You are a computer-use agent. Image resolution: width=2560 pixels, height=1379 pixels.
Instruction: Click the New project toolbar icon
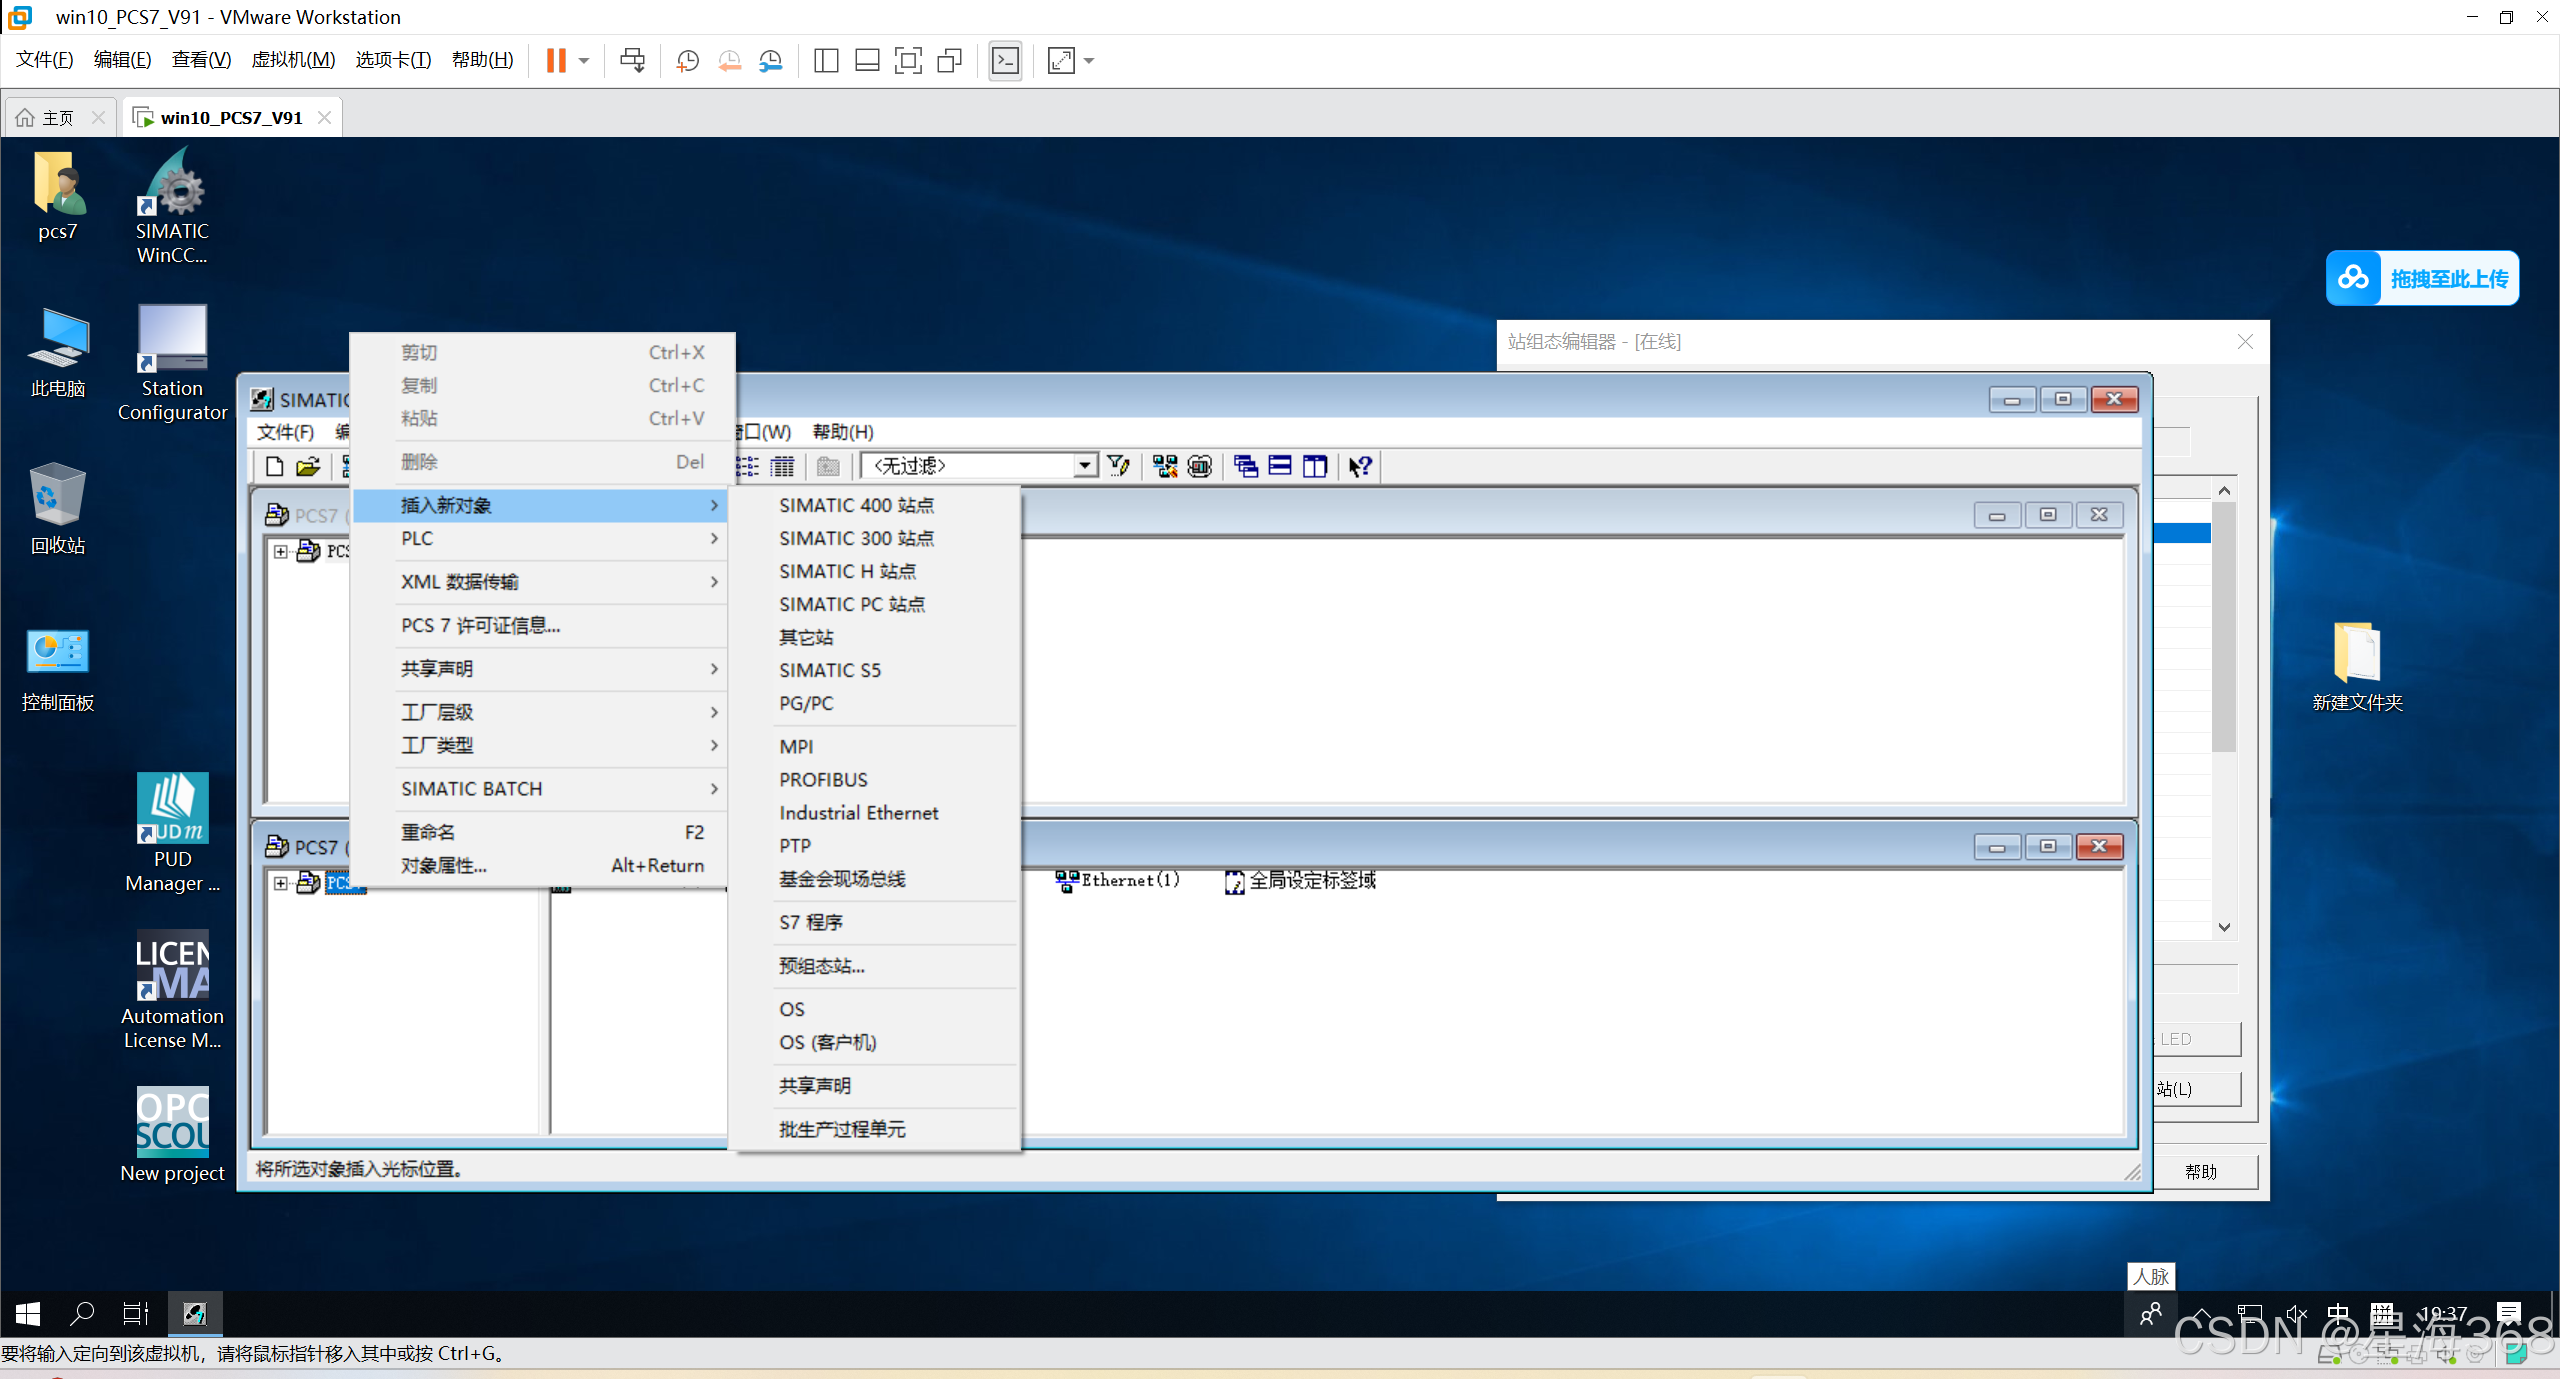(274, 466)
